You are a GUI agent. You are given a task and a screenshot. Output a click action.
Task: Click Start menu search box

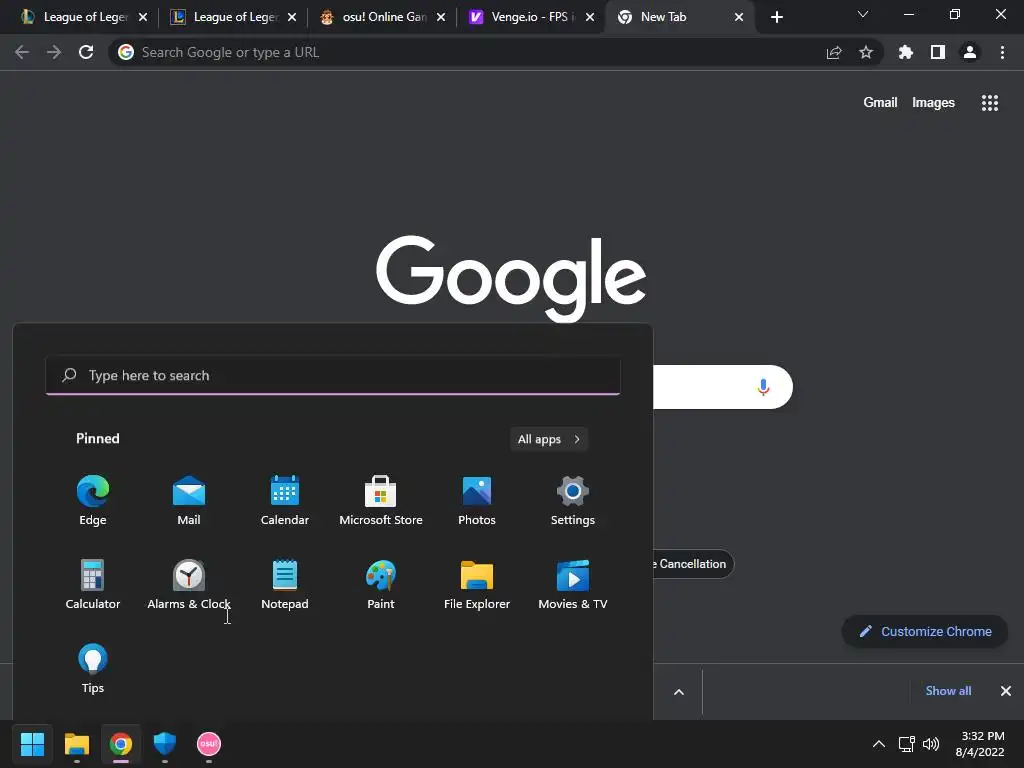coord(333,376)
